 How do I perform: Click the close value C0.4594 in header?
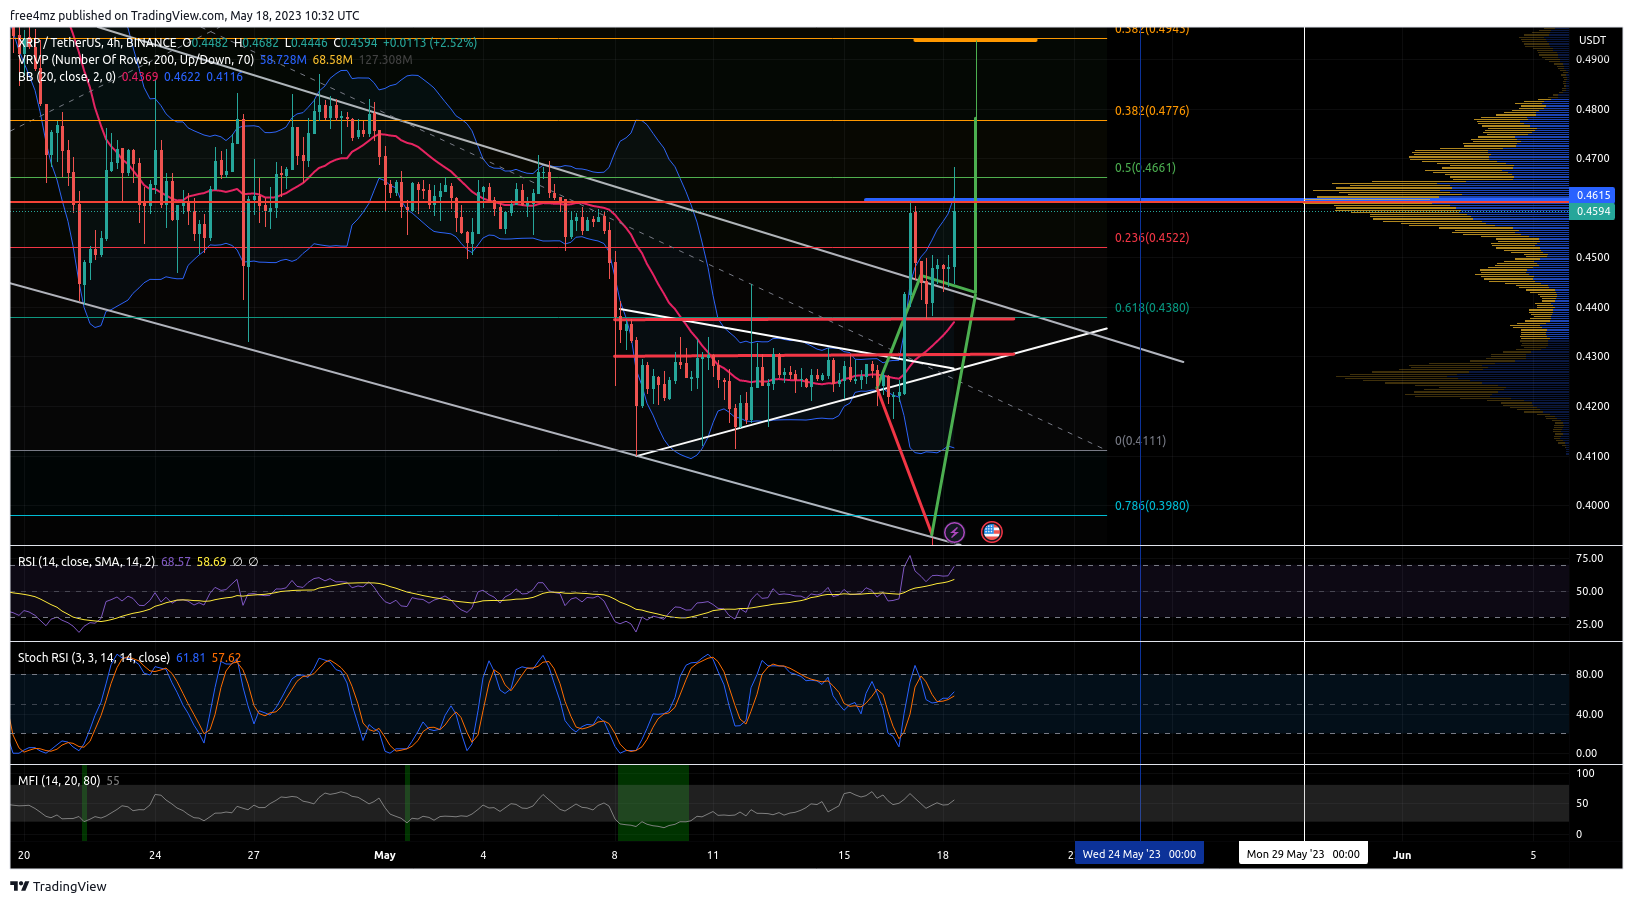click(355, 43)
